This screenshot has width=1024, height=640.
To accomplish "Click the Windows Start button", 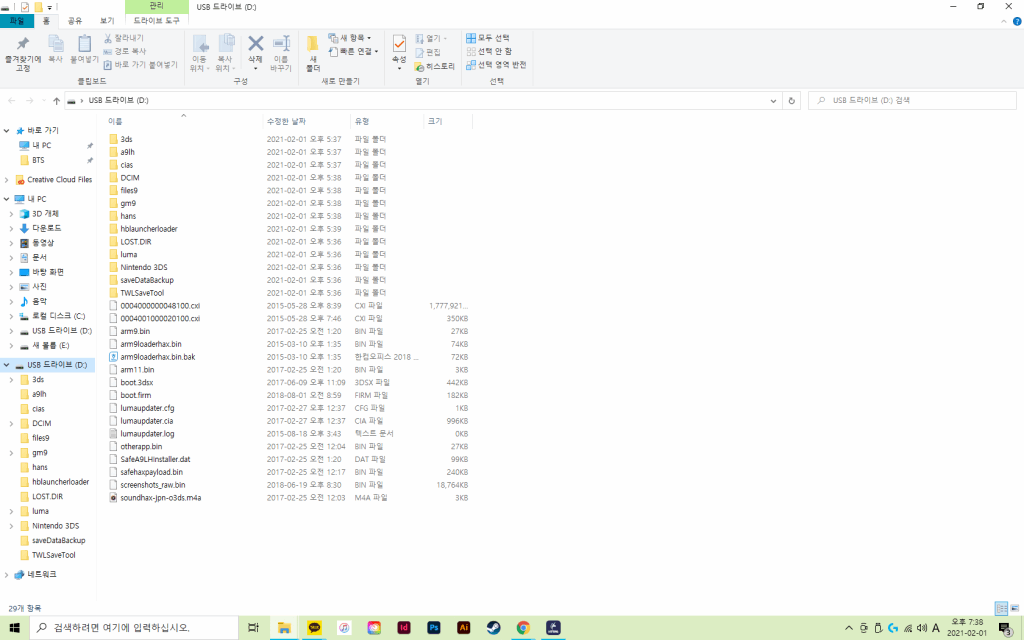I will pyautogui.click(x=14, y=628).
